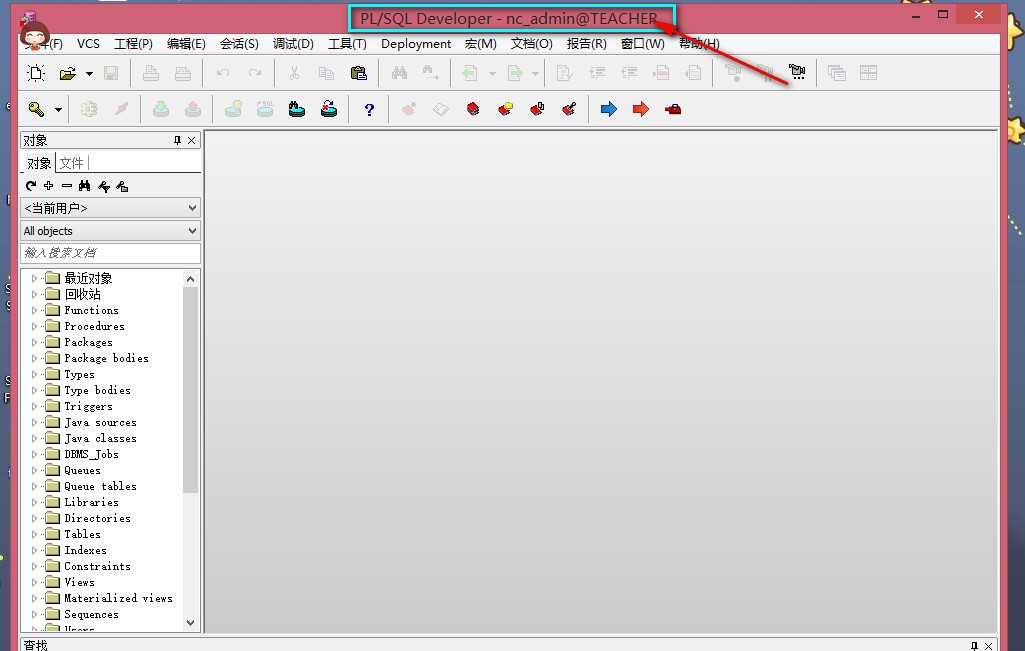
Task: Click the red book with pen icon
Action: pos(569,109)
